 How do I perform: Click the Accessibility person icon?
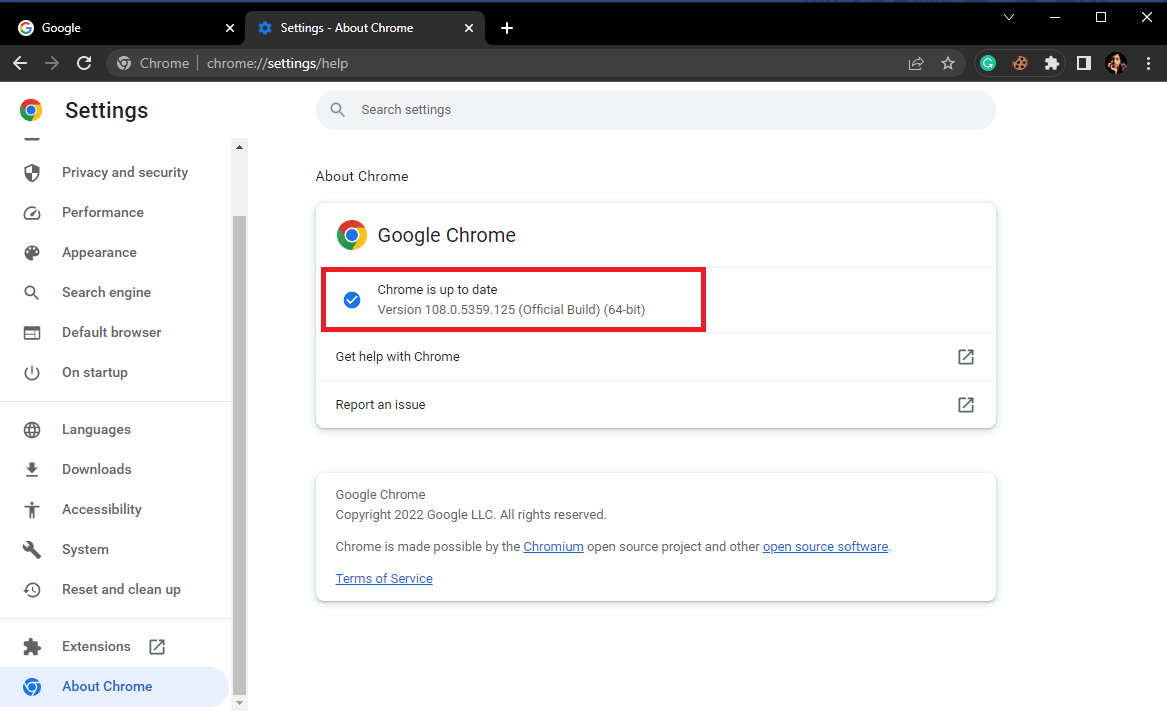(x=32, y=509)
